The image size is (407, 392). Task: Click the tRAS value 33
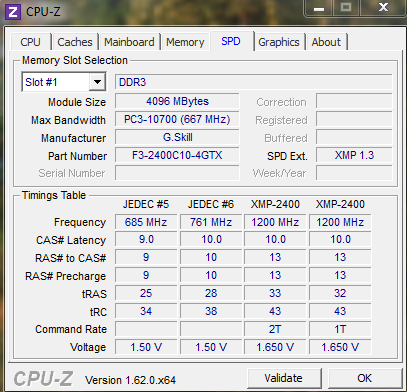pyautogui.click(x=275, y=293)
